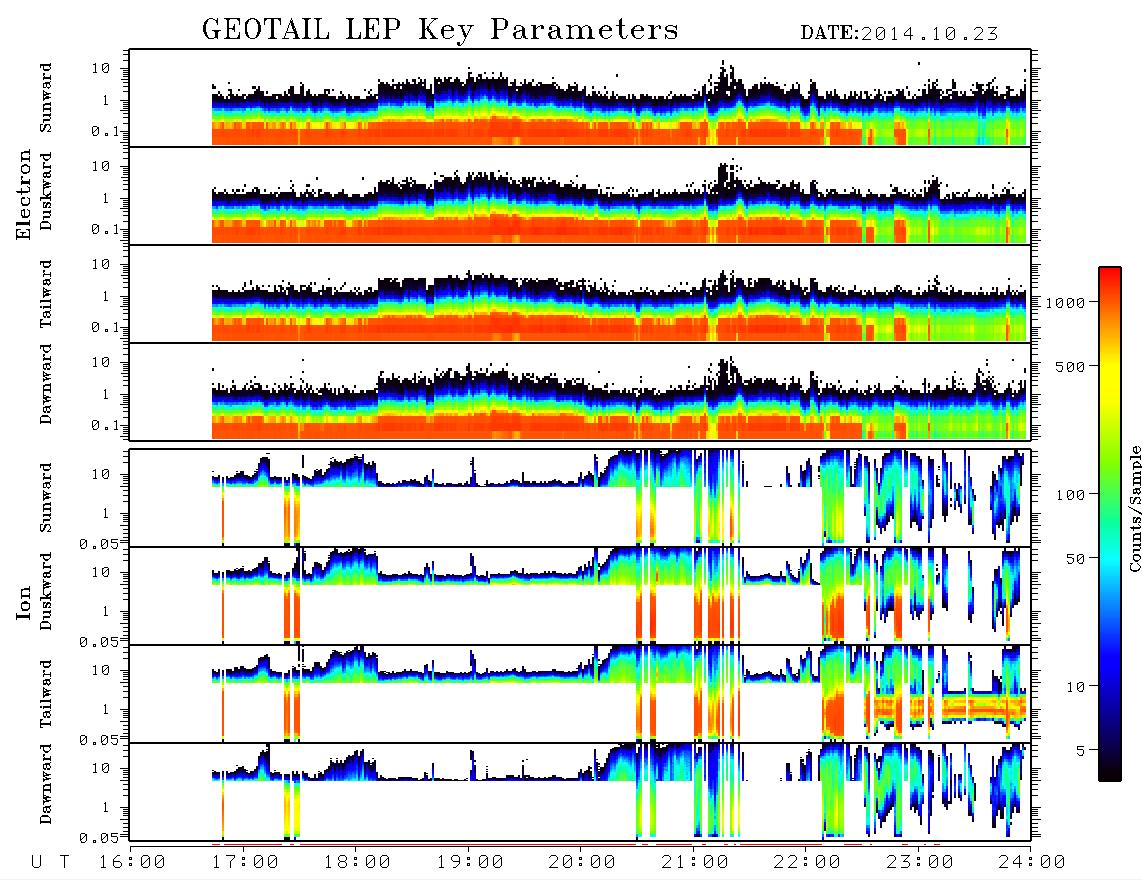The image size is (1142, 880).
Task: Click the Electron "Sunward" panel label
Action: (46, 98)
